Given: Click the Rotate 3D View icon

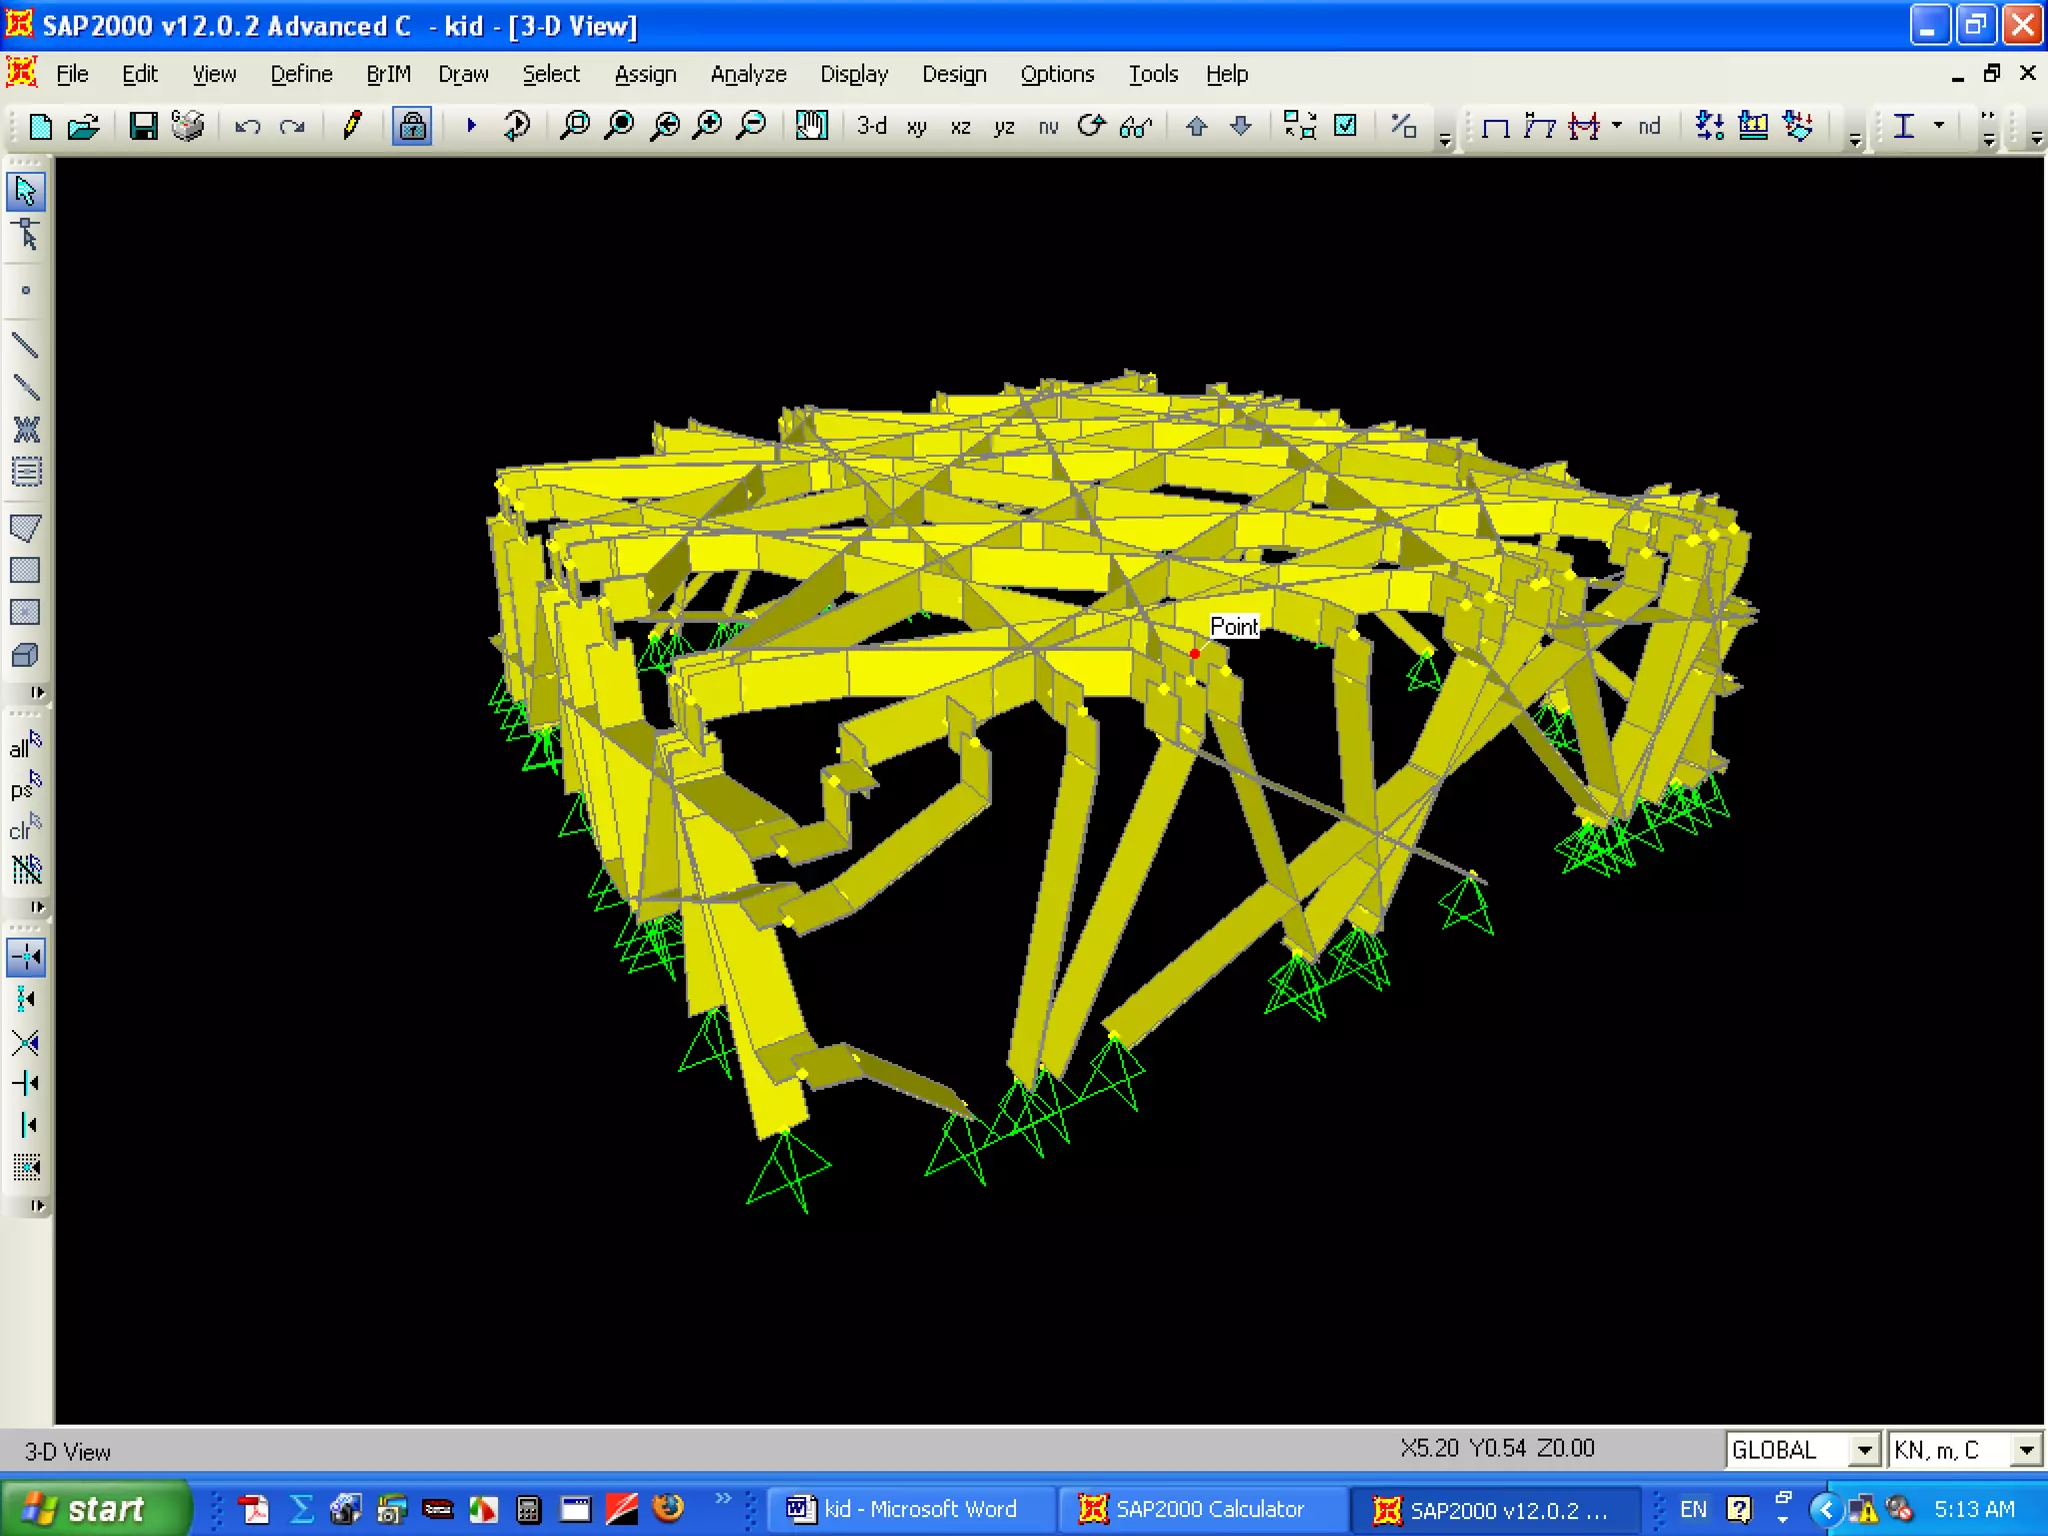Looking at the screenshot, I should 1092,126.
